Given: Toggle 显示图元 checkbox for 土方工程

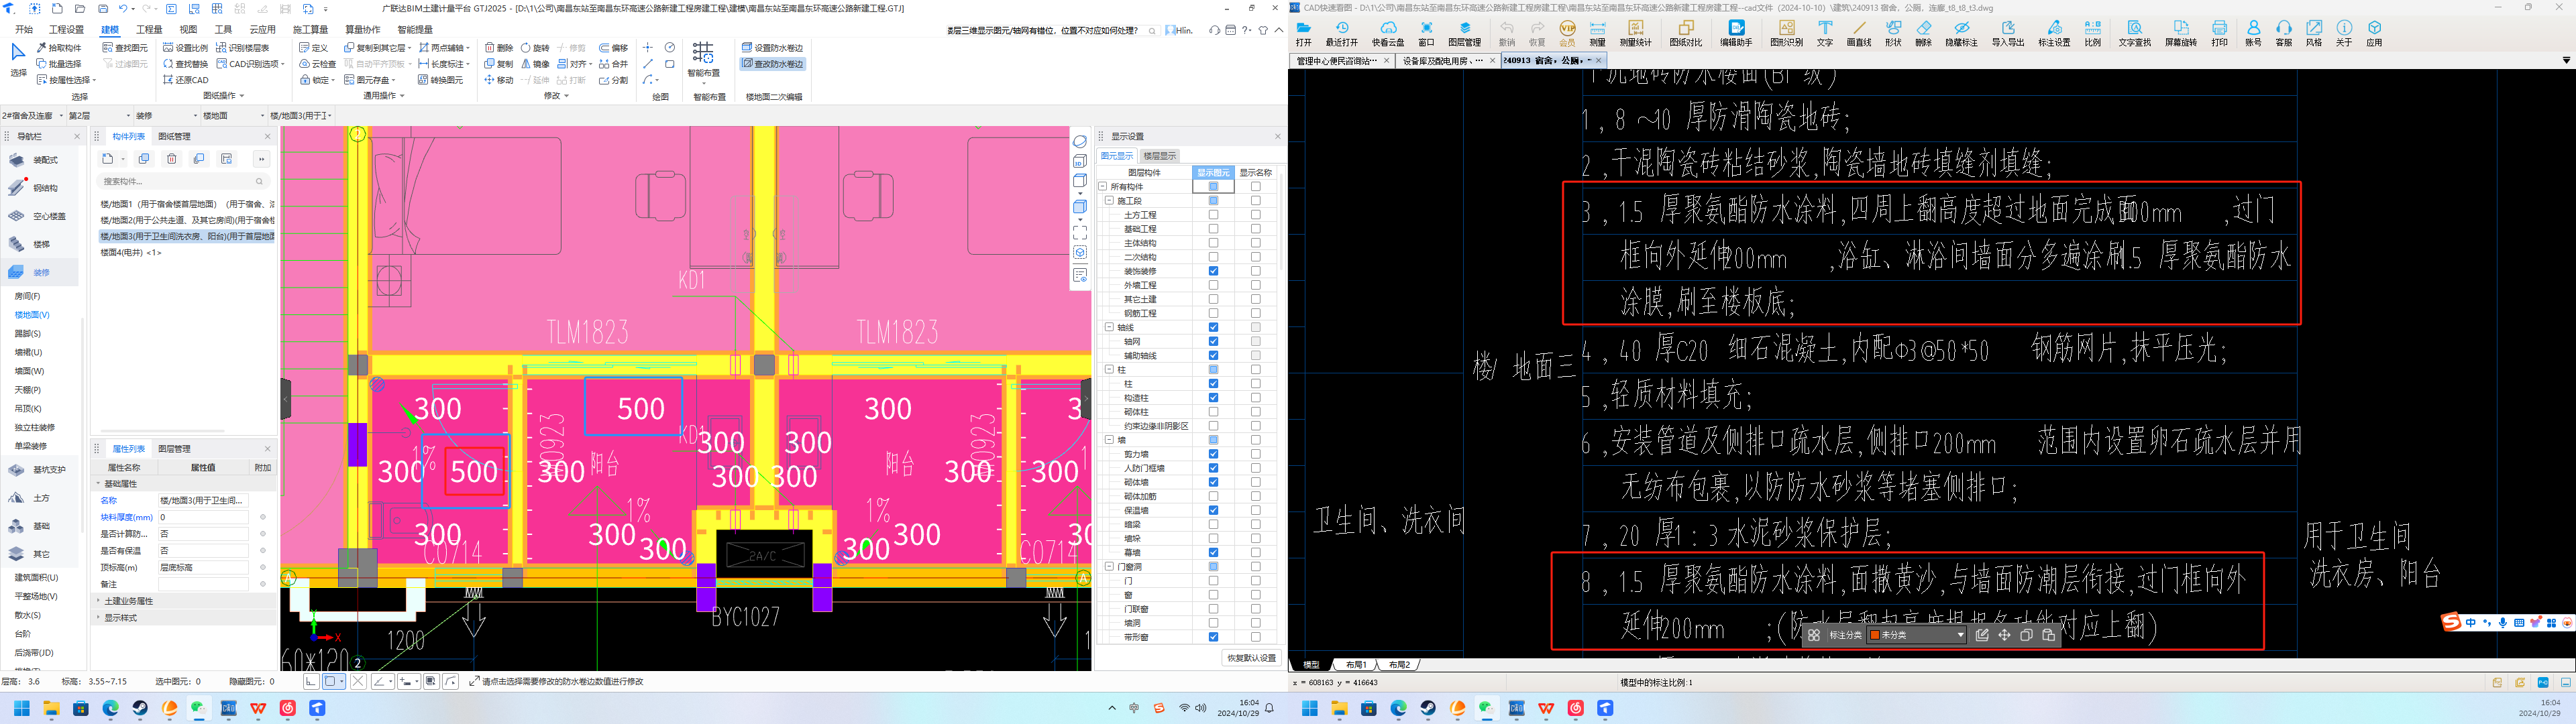Looking at the screenshot, I should pyautogui.click(x=1213, y=215).
